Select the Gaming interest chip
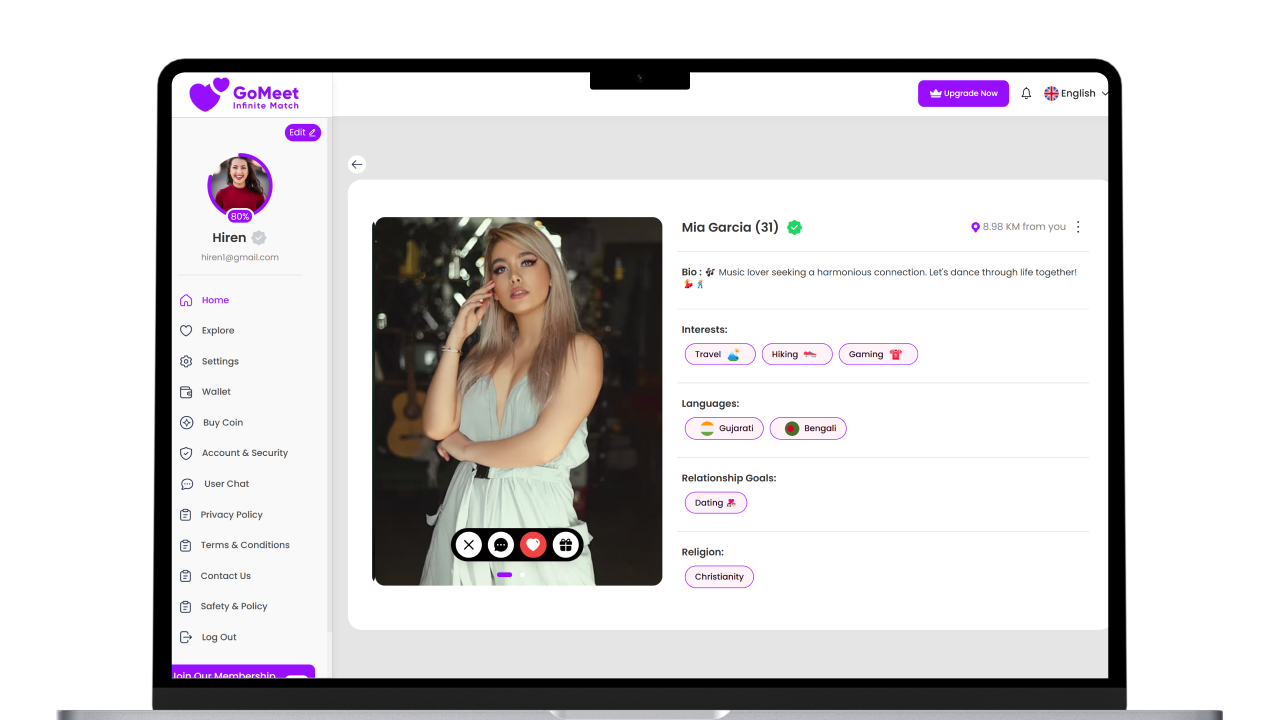 [878, 354]
